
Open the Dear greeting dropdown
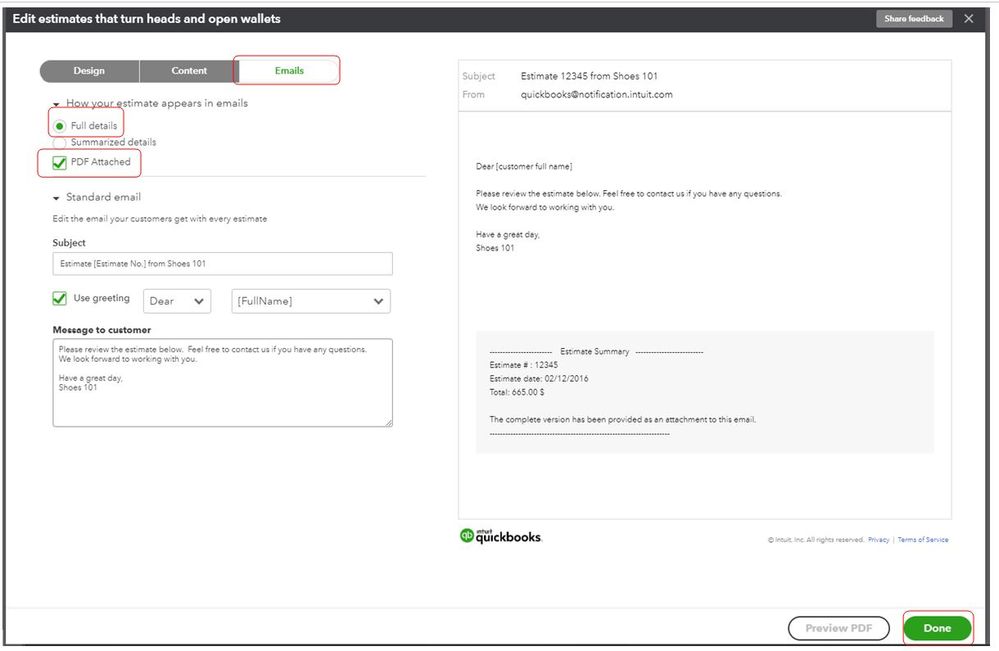click(177, 301)
